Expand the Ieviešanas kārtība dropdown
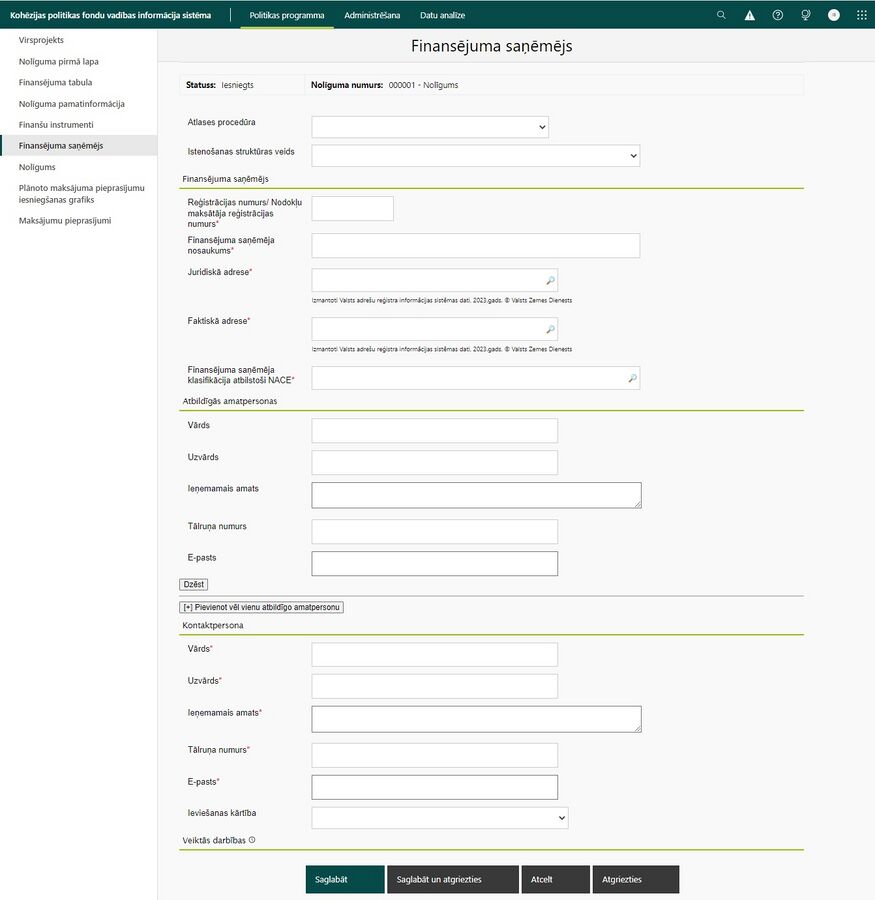The width and height of the screenshot is (875, 900). (440, 817)
